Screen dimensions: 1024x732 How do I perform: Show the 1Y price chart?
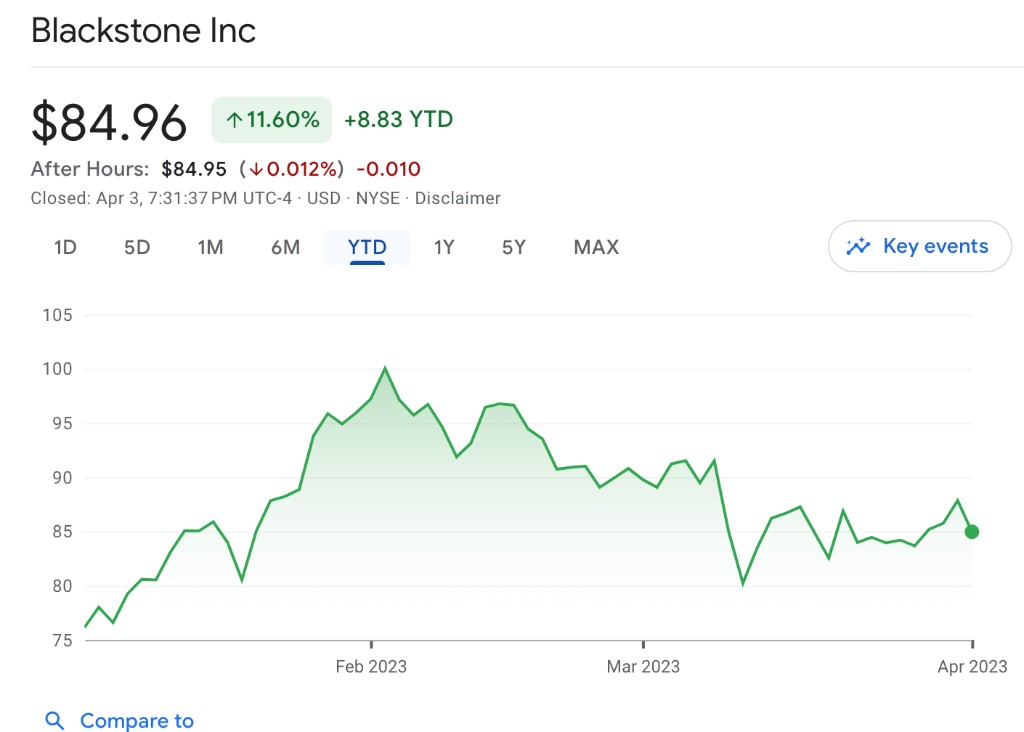pyautogui.click(x=444, y=247)
